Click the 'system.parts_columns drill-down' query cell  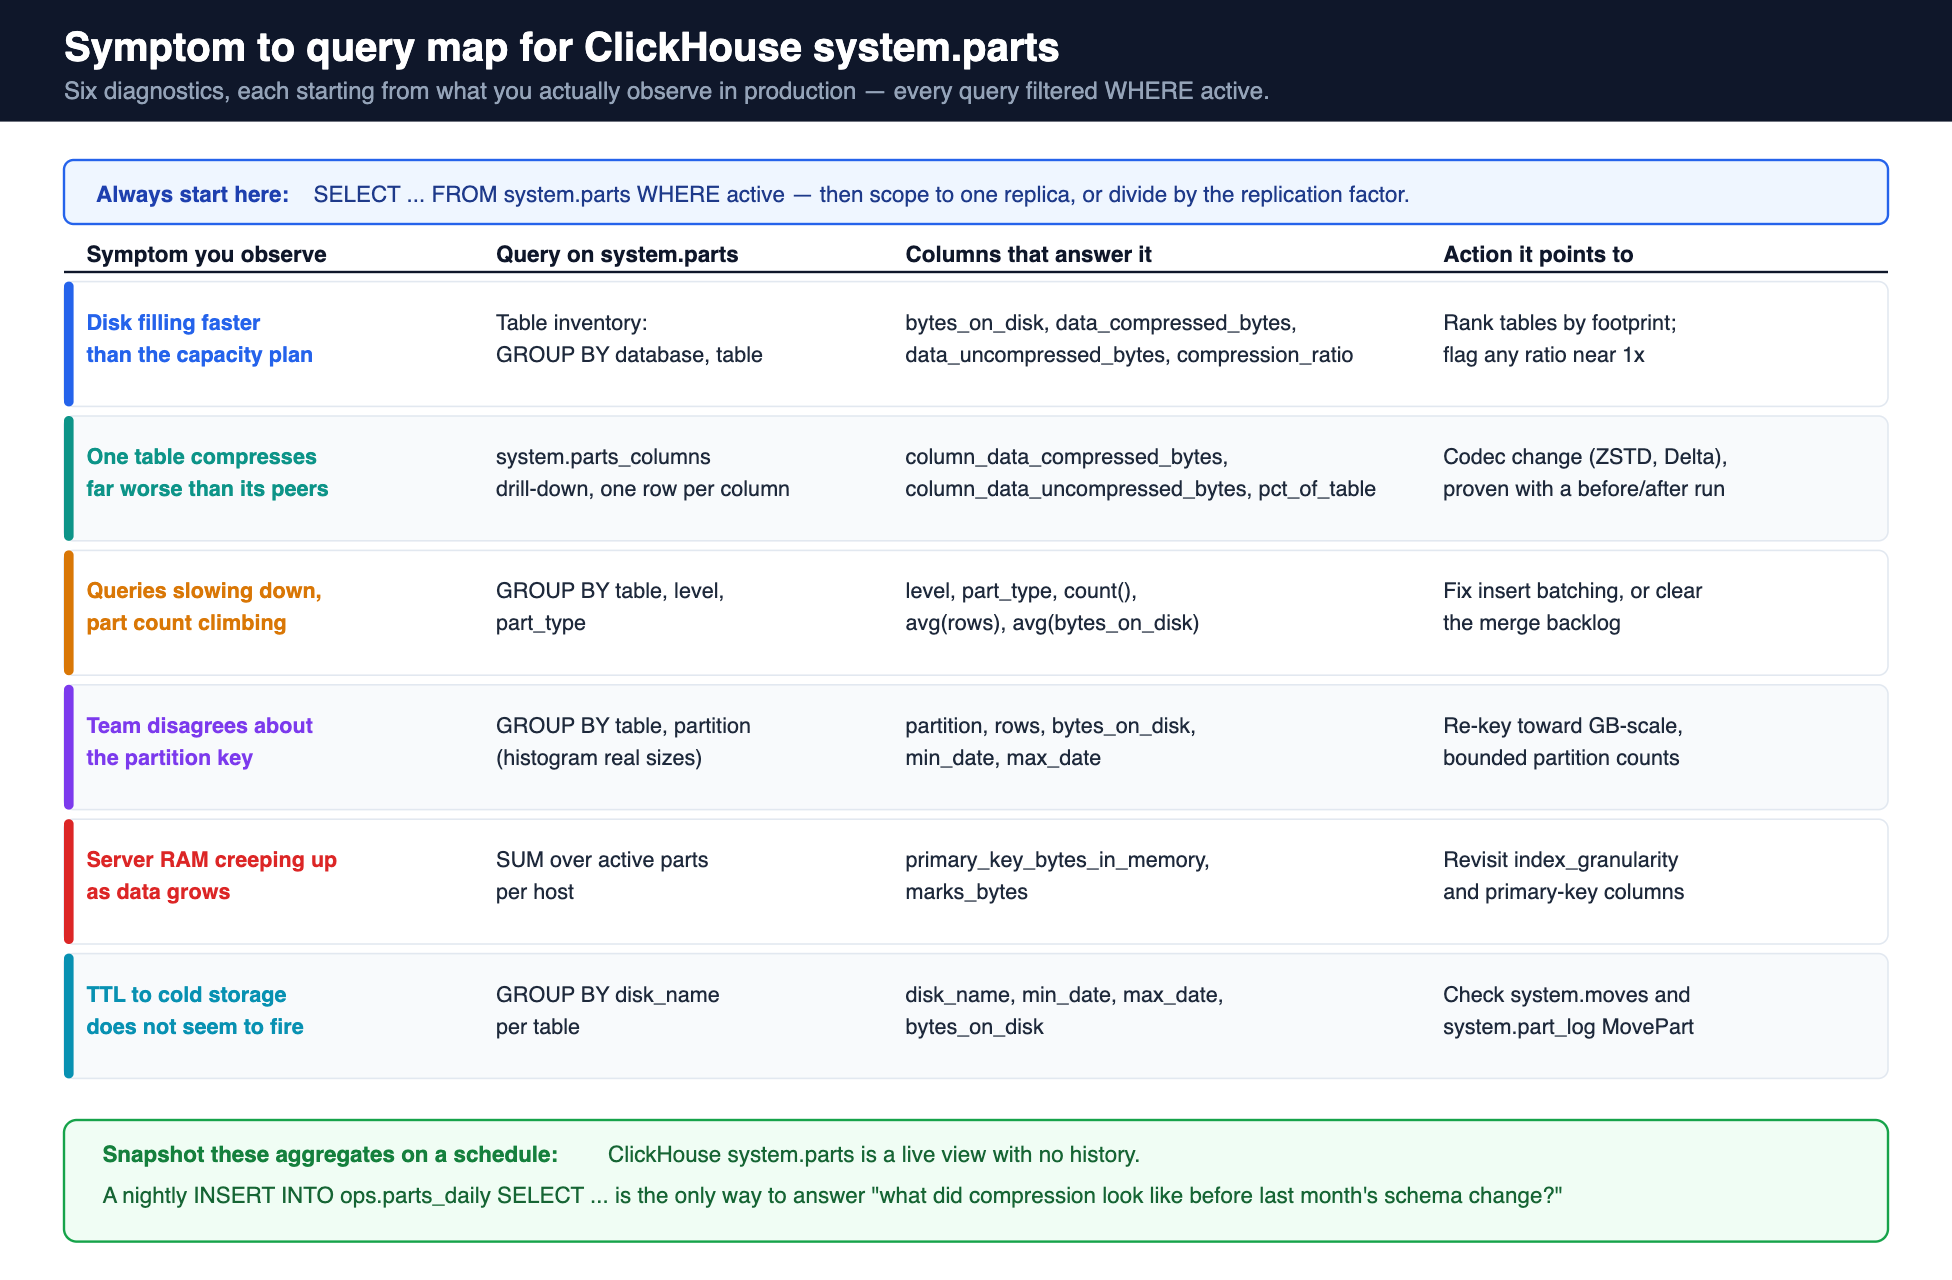tap(643, 472)
